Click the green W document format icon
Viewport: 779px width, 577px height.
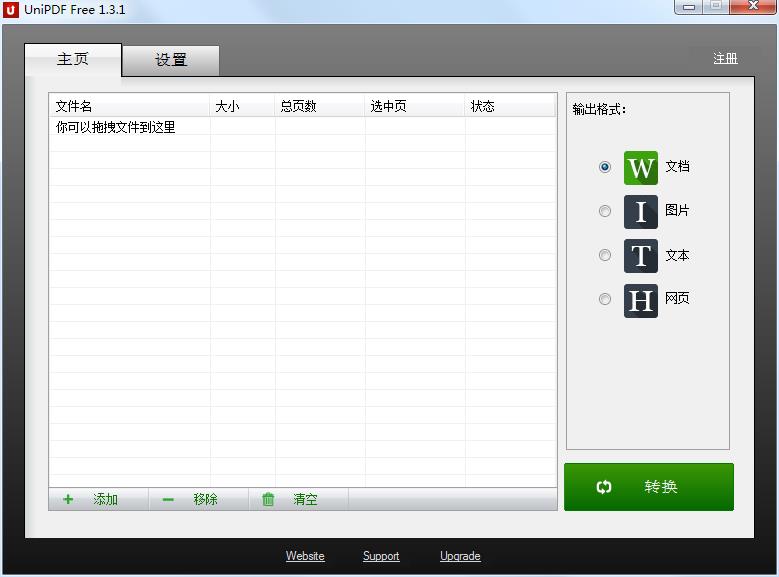(640, 168)
